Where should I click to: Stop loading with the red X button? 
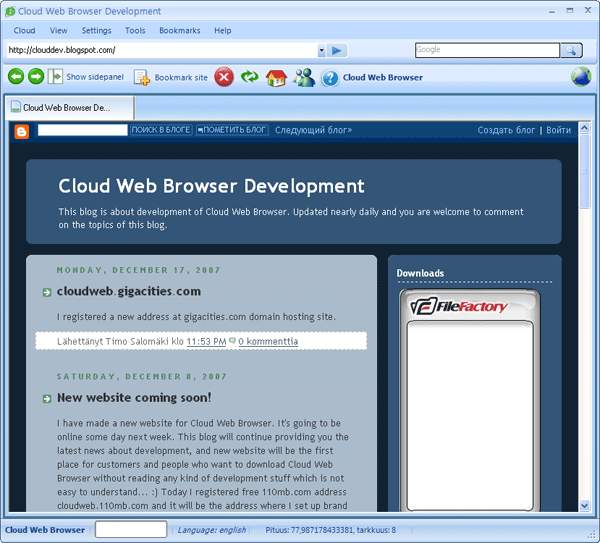(x=224, y=77)
